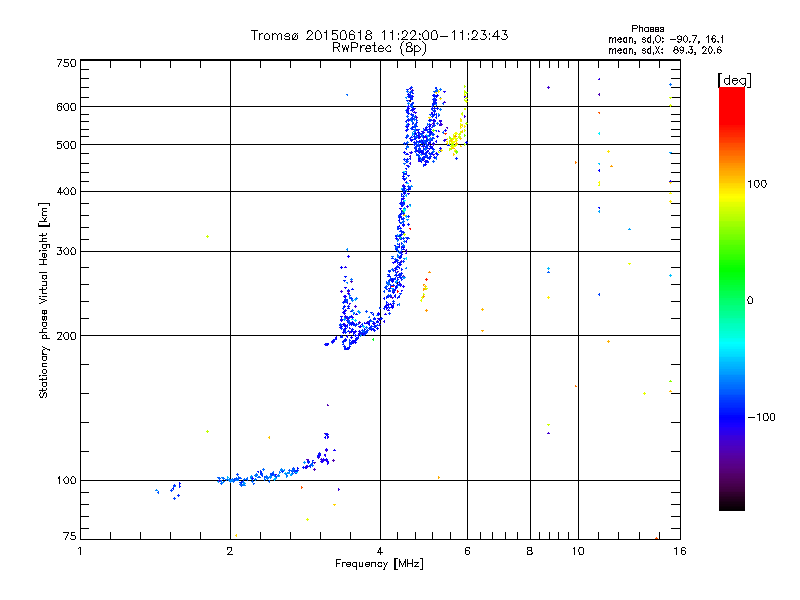800x600 pixels.
Task: Click the 'Stationary phase Virtual Height [km]' axis label
Action: (x=44, y=300)
